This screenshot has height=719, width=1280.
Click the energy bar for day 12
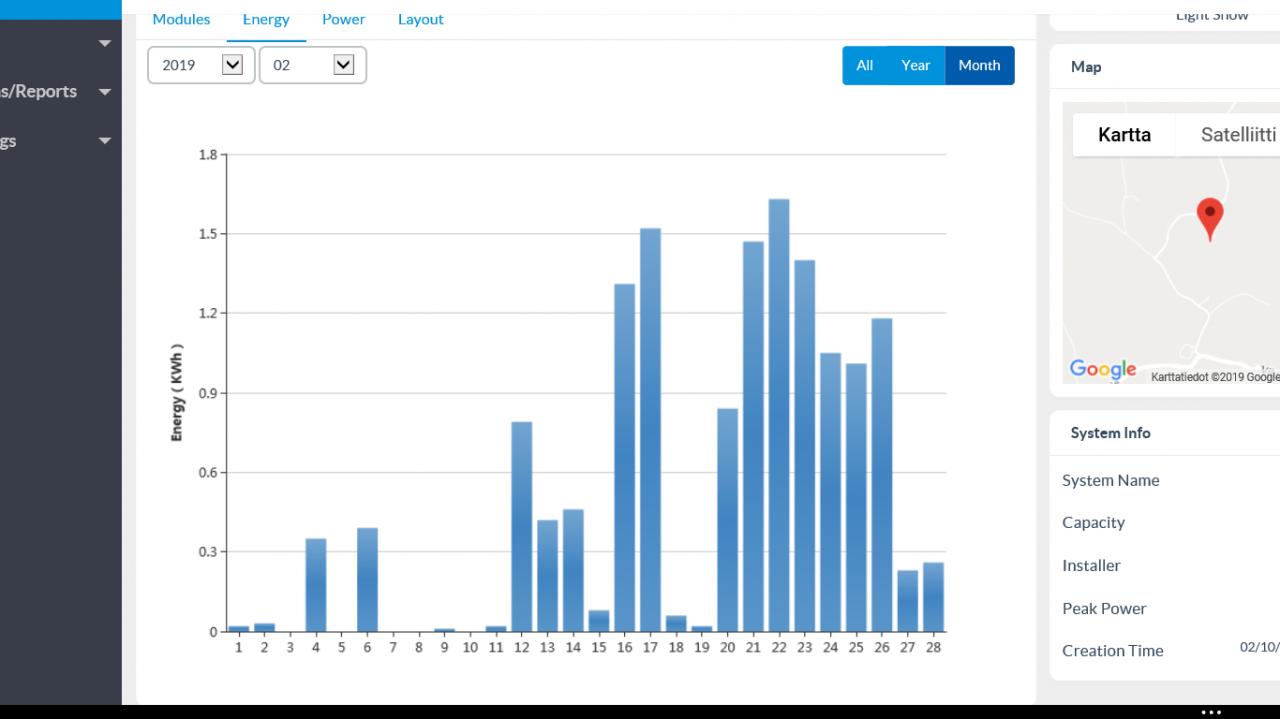[522, 527]
